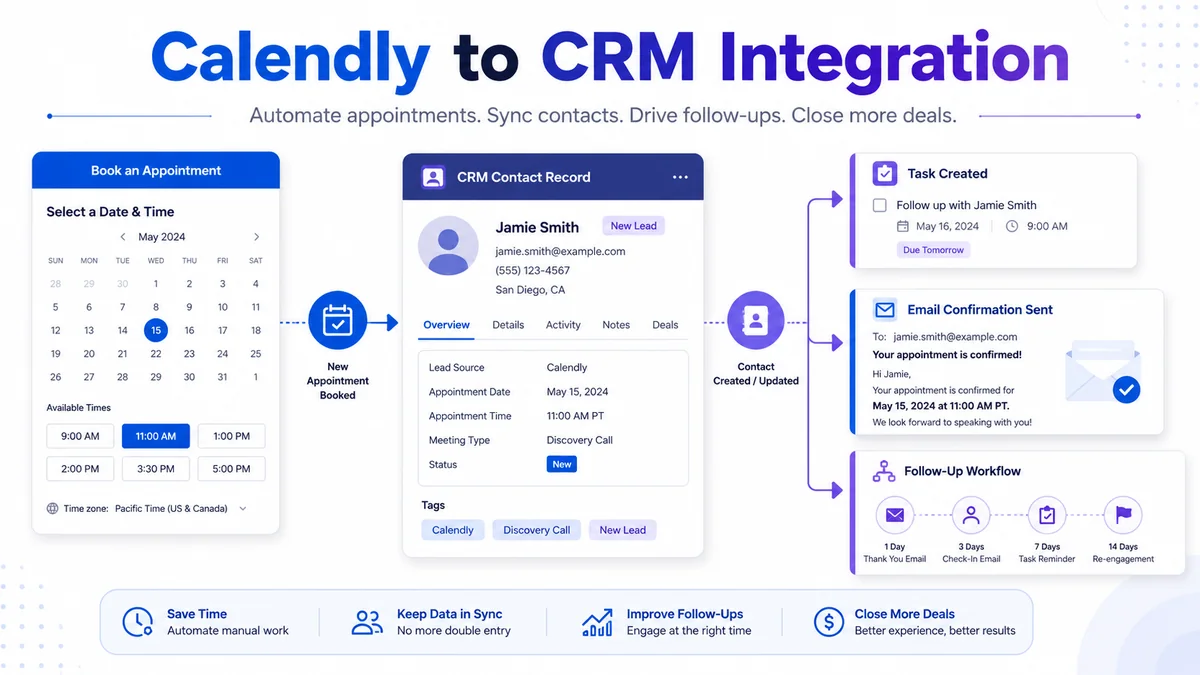Click the New Lead tag under Tags
The image size is (1200, 675).
[623, 530]
